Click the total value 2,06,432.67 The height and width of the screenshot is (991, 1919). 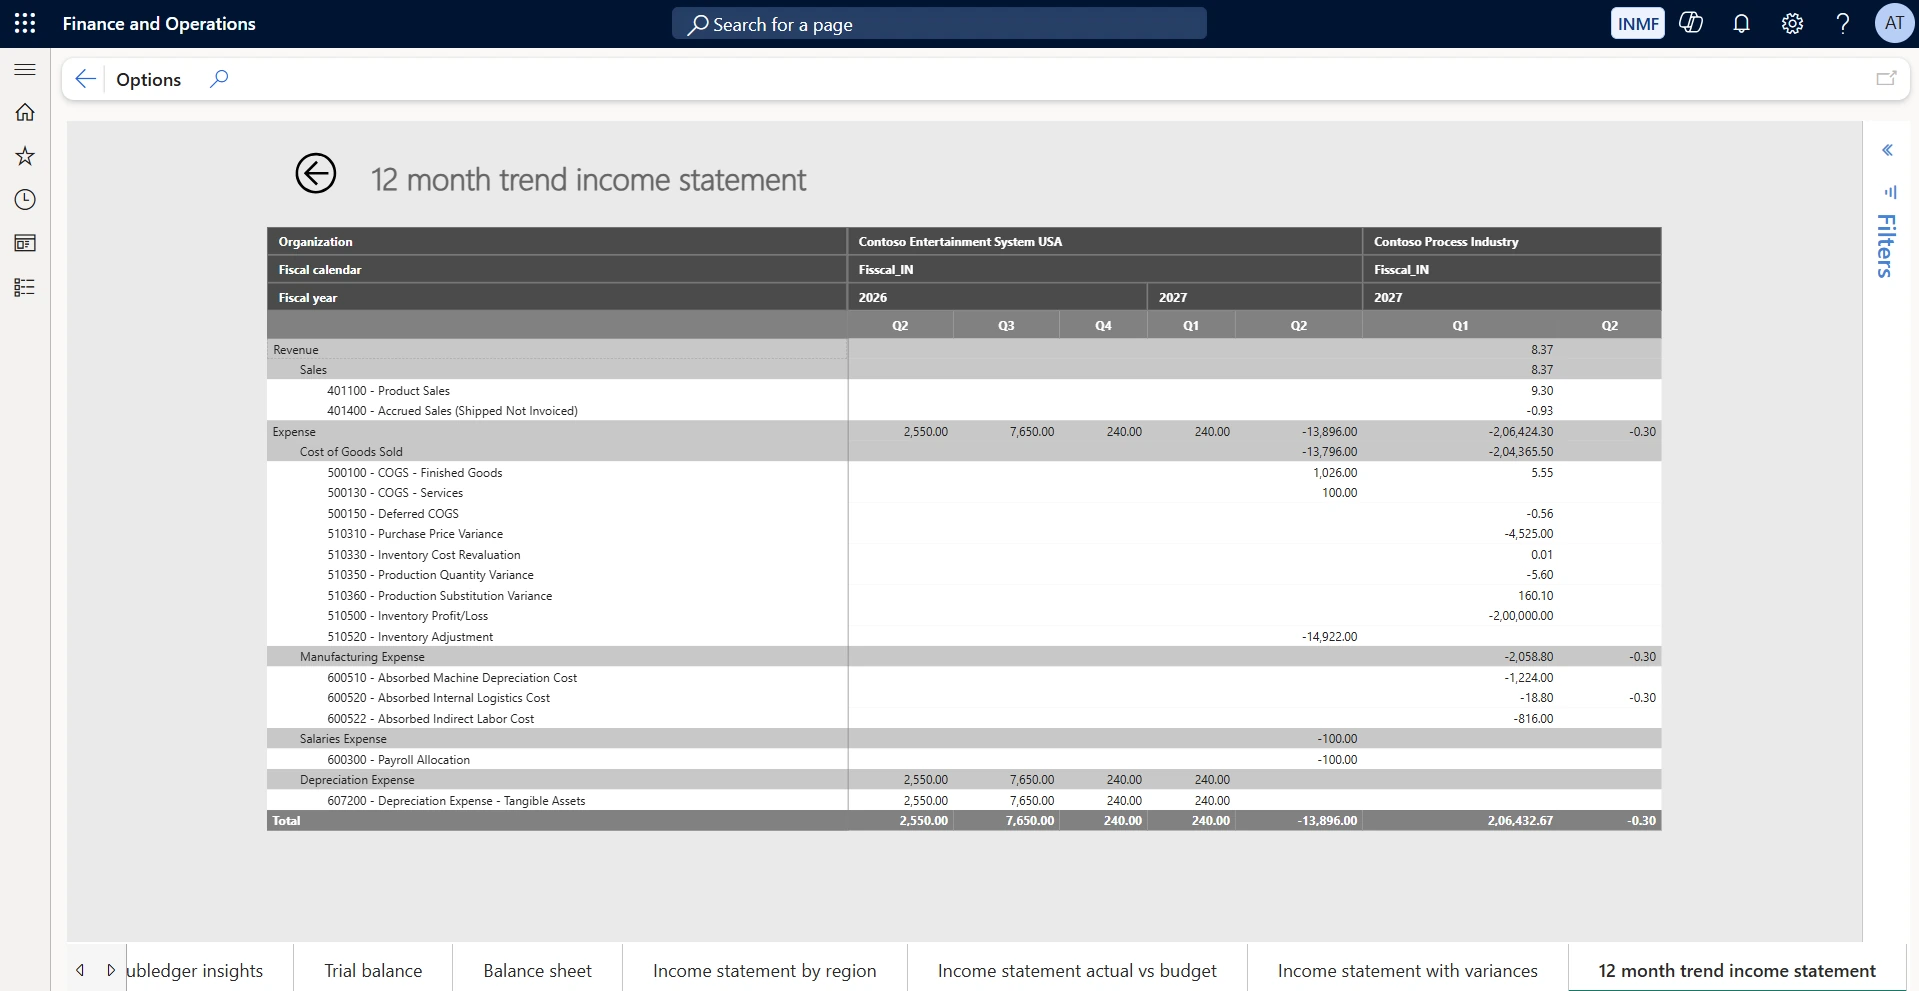pos(1519,820)
